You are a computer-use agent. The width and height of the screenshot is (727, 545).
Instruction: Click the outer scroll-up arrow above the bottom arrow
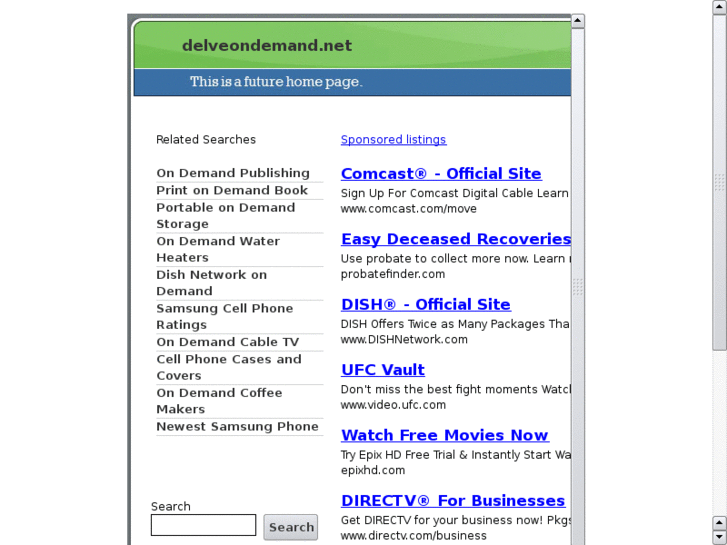click(720, 523)
